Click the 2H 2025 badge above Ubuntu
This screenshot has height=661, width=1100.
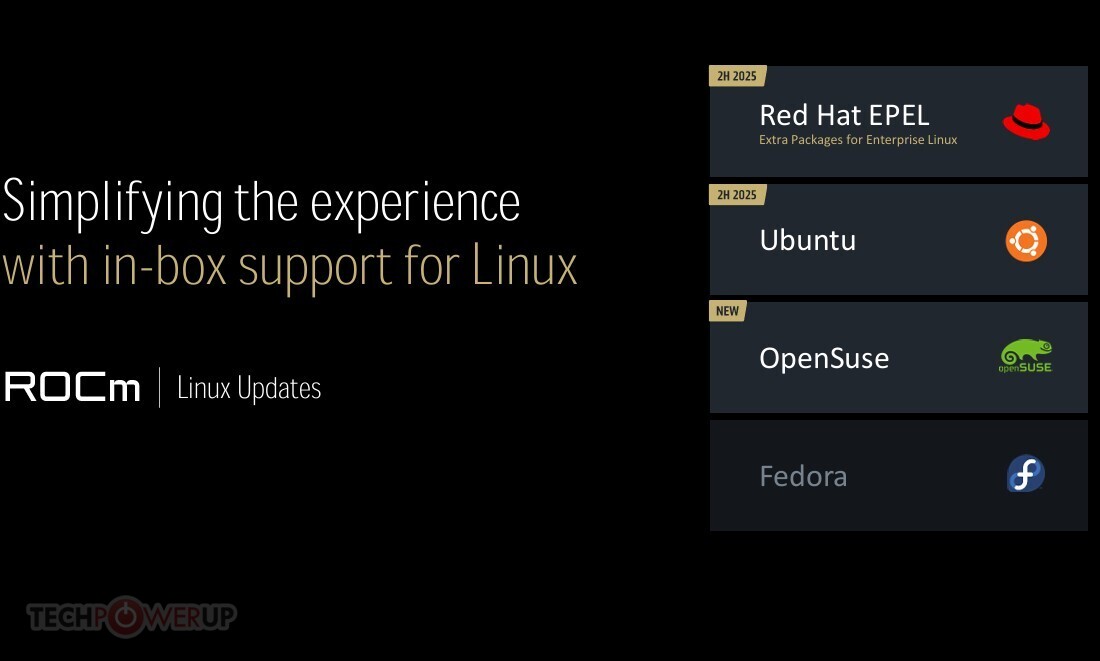(x=737, y=194)
